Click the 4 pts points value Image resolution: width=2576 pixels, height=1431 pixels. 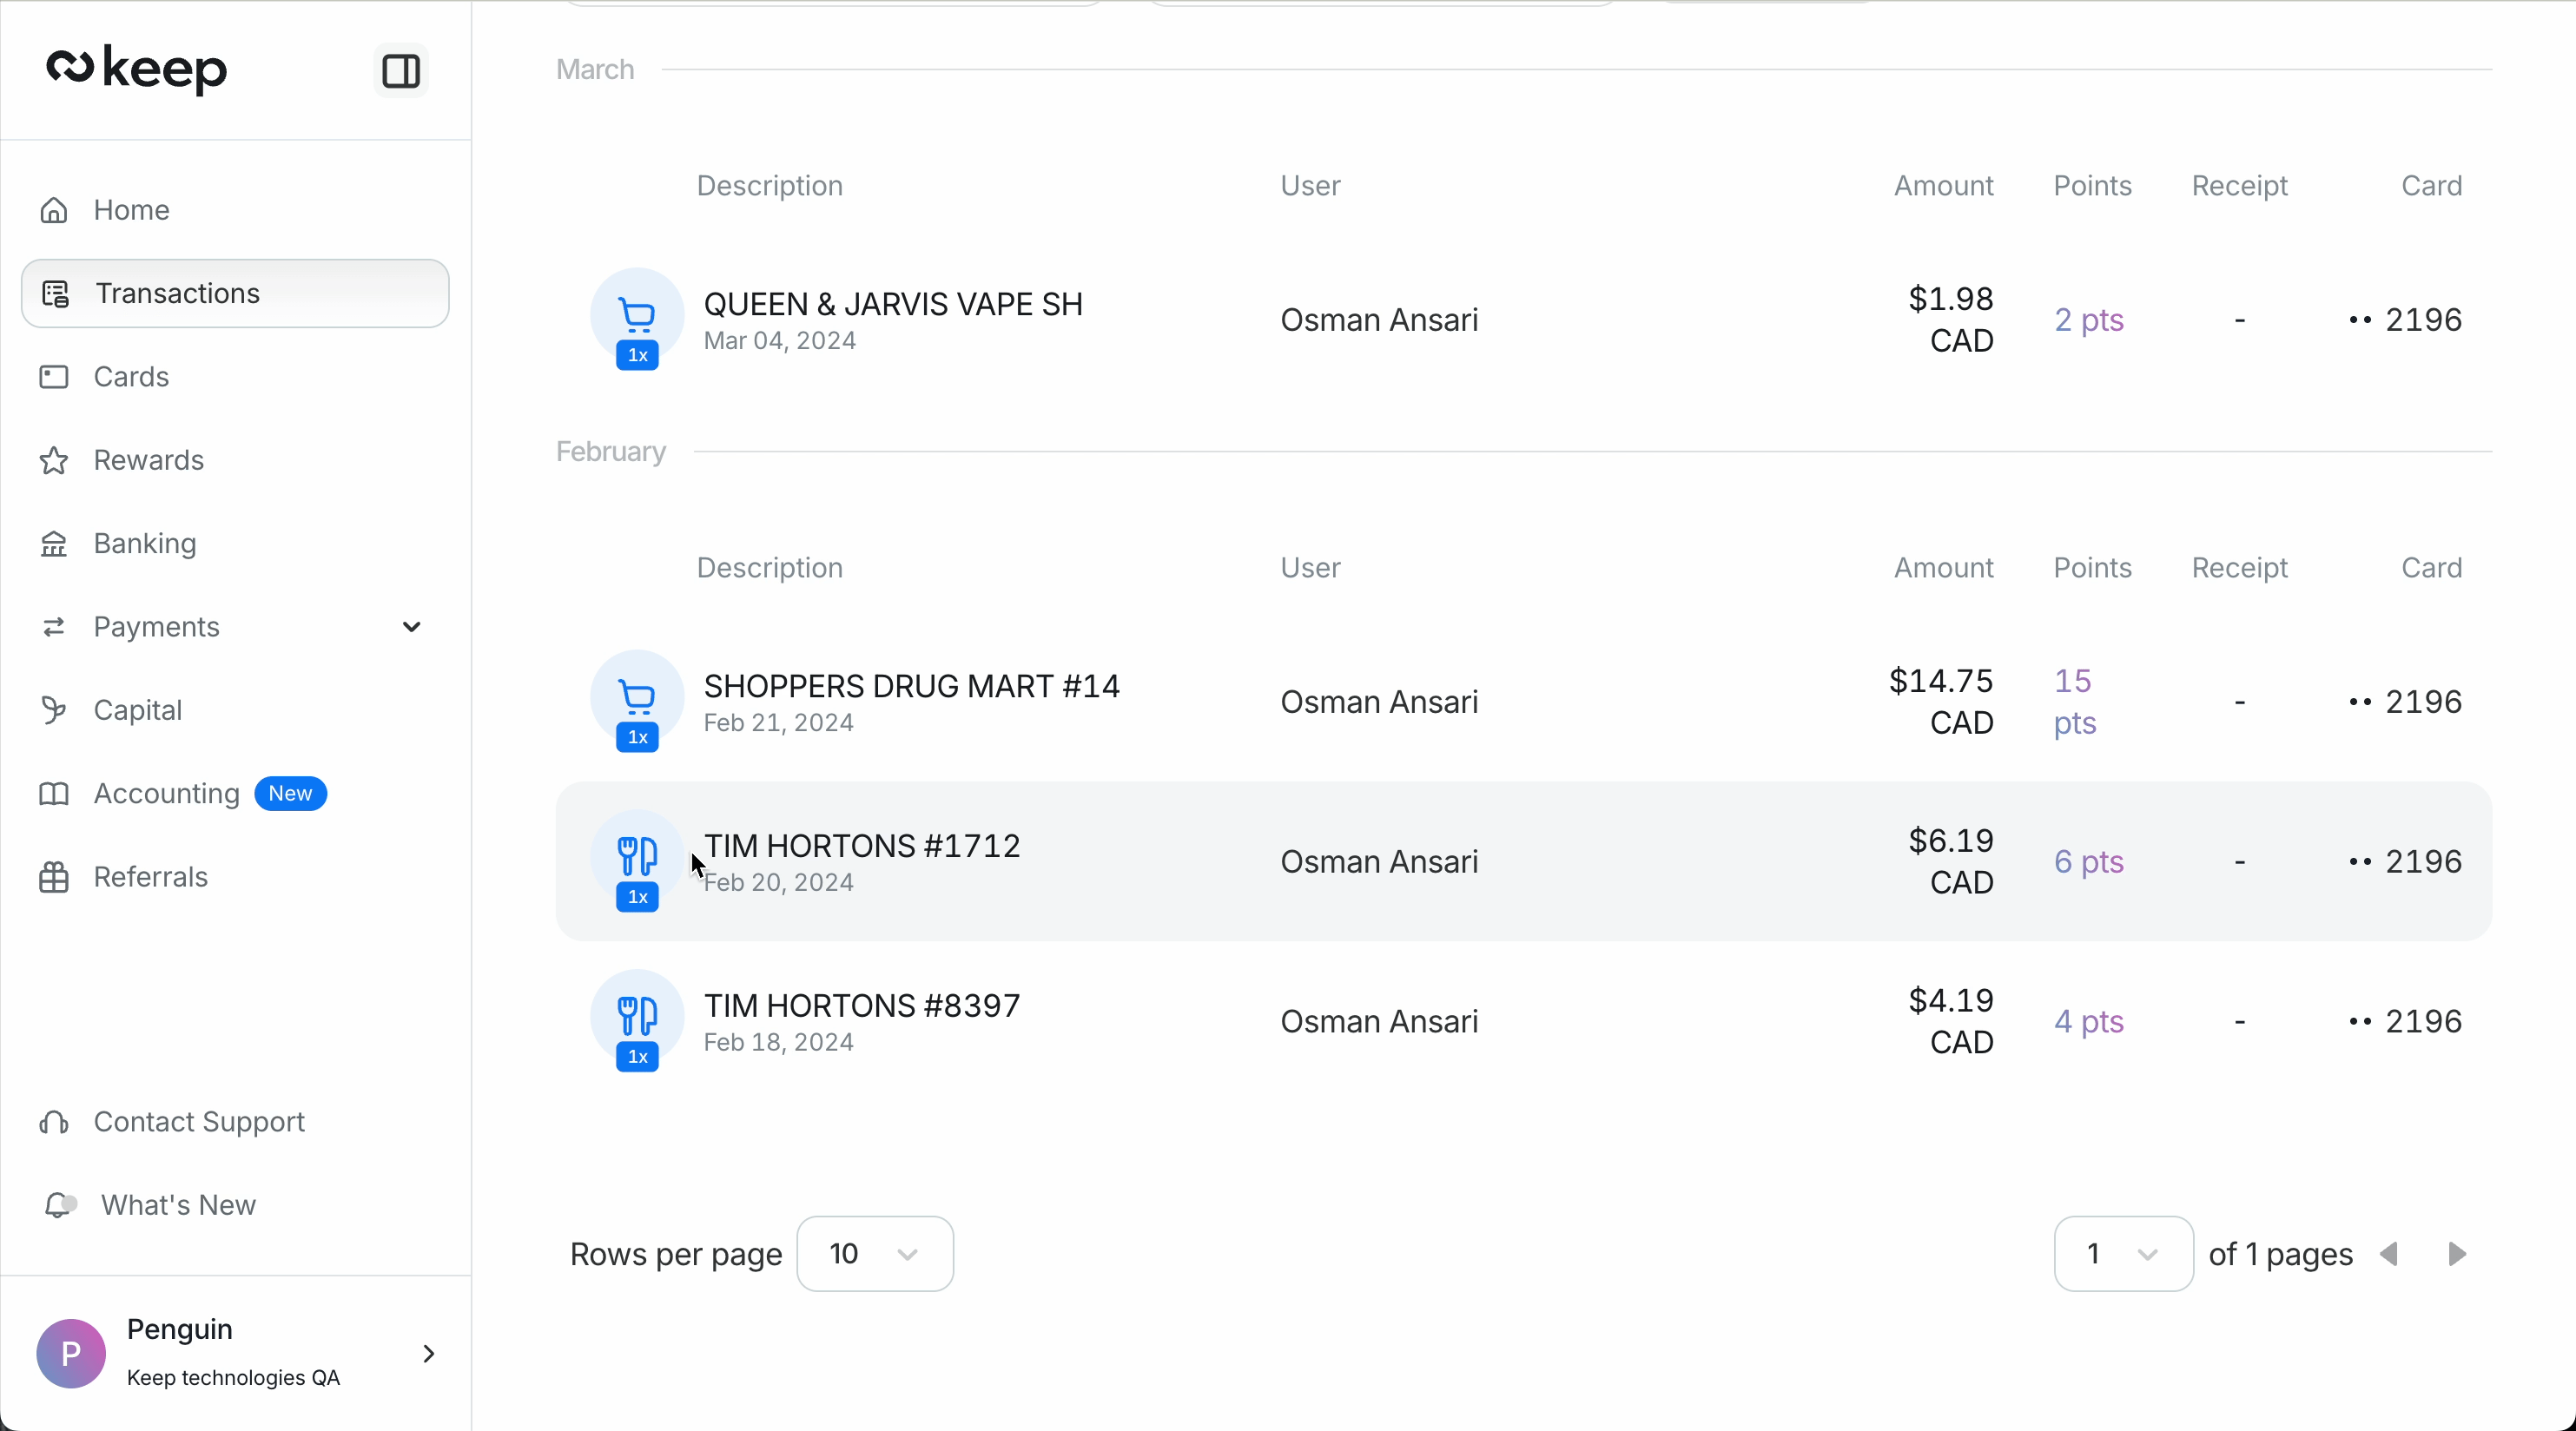[x=2089, y=1021]
